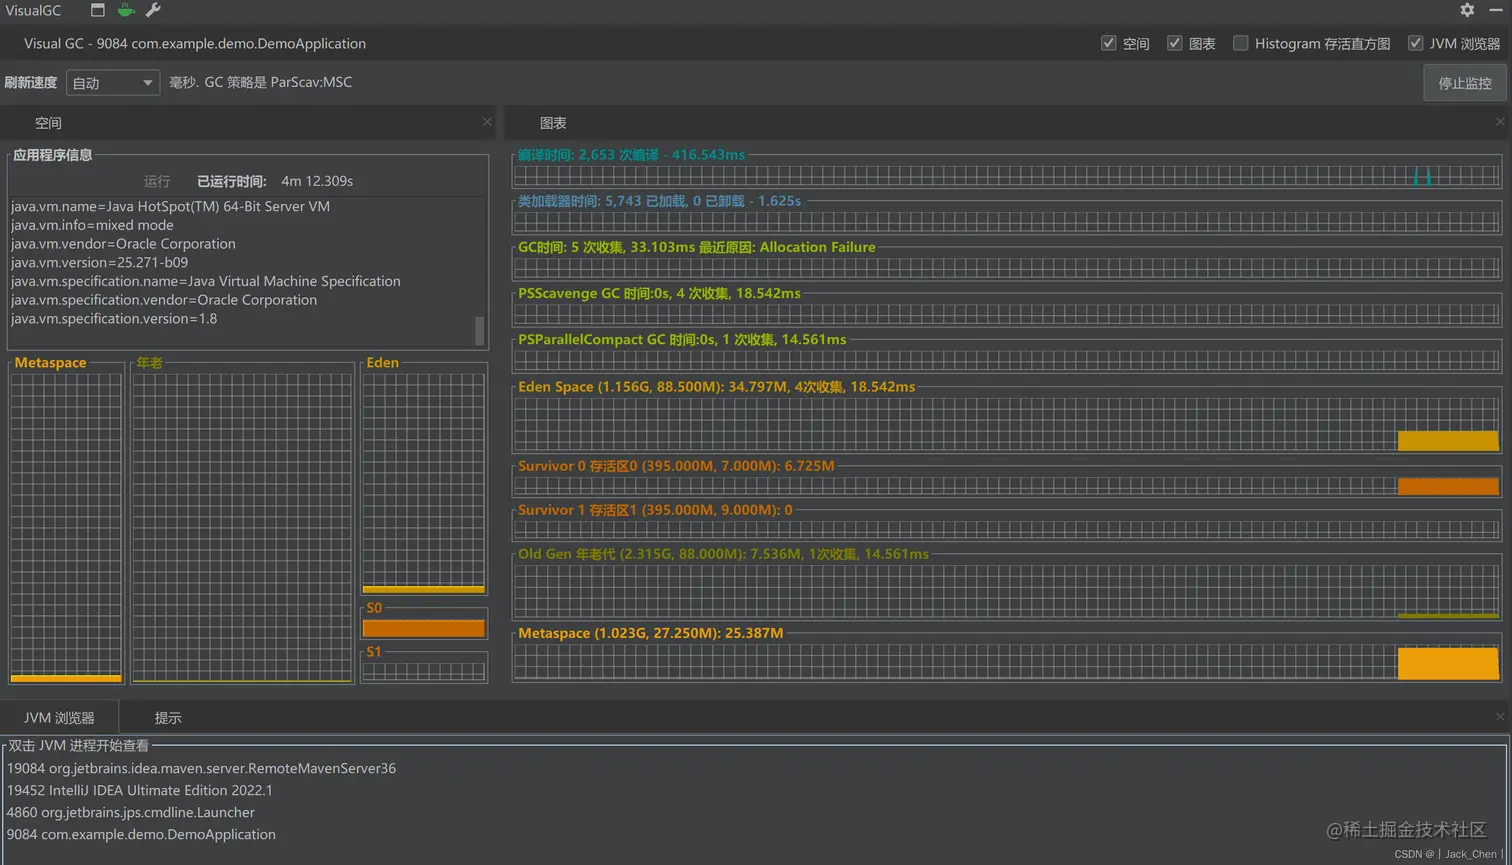Screen dimensions: 1512x865
Task: Click the Metaspace bar in 空间 panel
Action: pyautogui.click(x=66, y=678)
